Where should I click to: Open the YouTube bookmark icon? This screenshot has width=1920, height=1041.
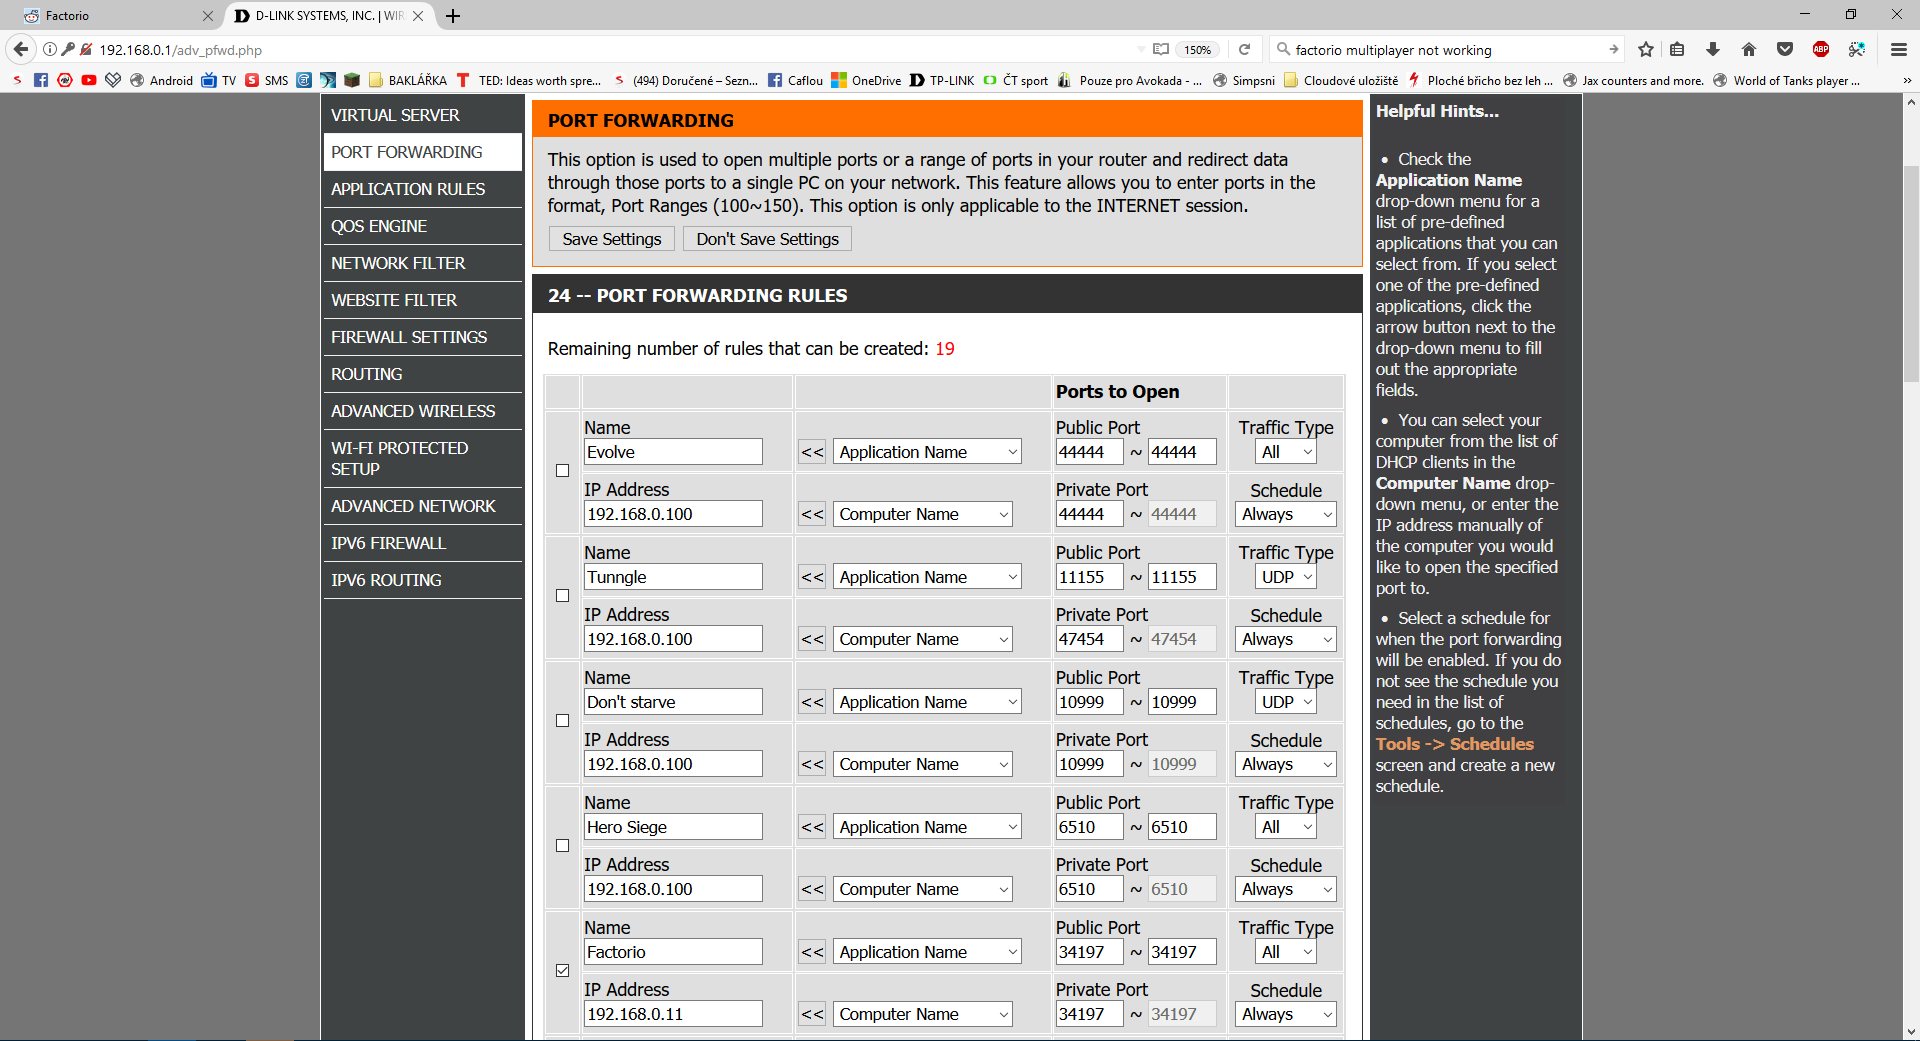[x=89, y=80]
